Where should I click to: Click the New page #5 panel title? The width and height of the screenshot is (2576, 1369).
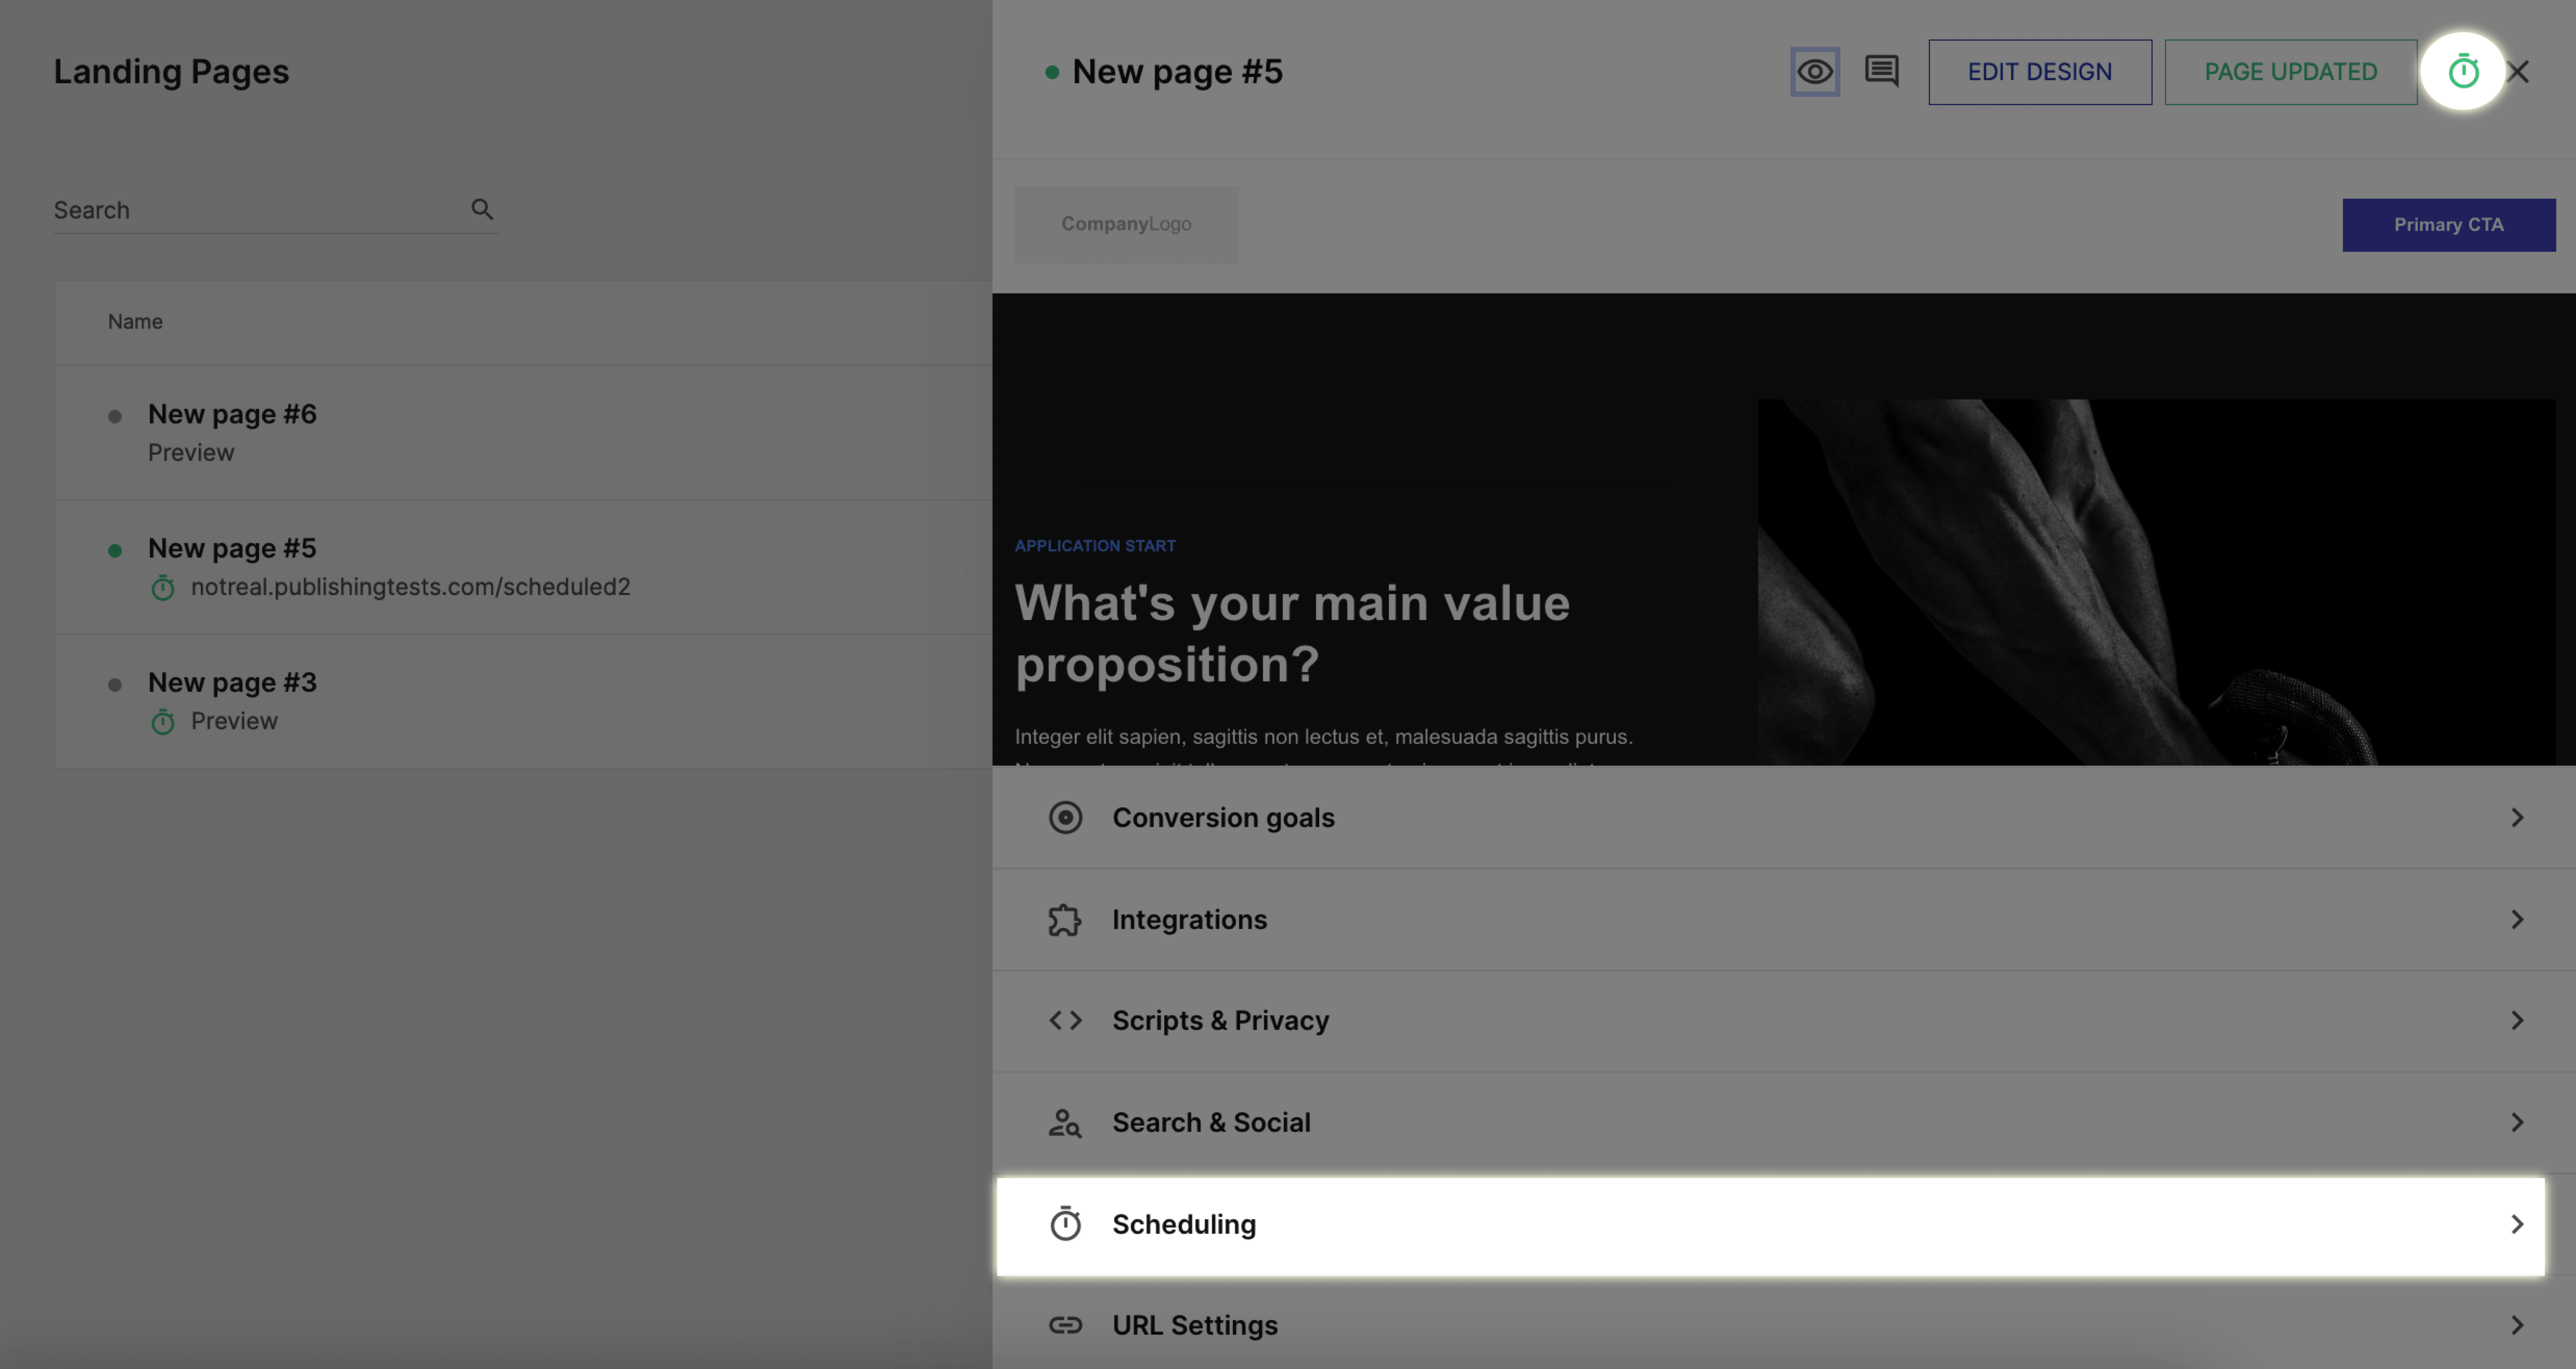coord(1177,72)
